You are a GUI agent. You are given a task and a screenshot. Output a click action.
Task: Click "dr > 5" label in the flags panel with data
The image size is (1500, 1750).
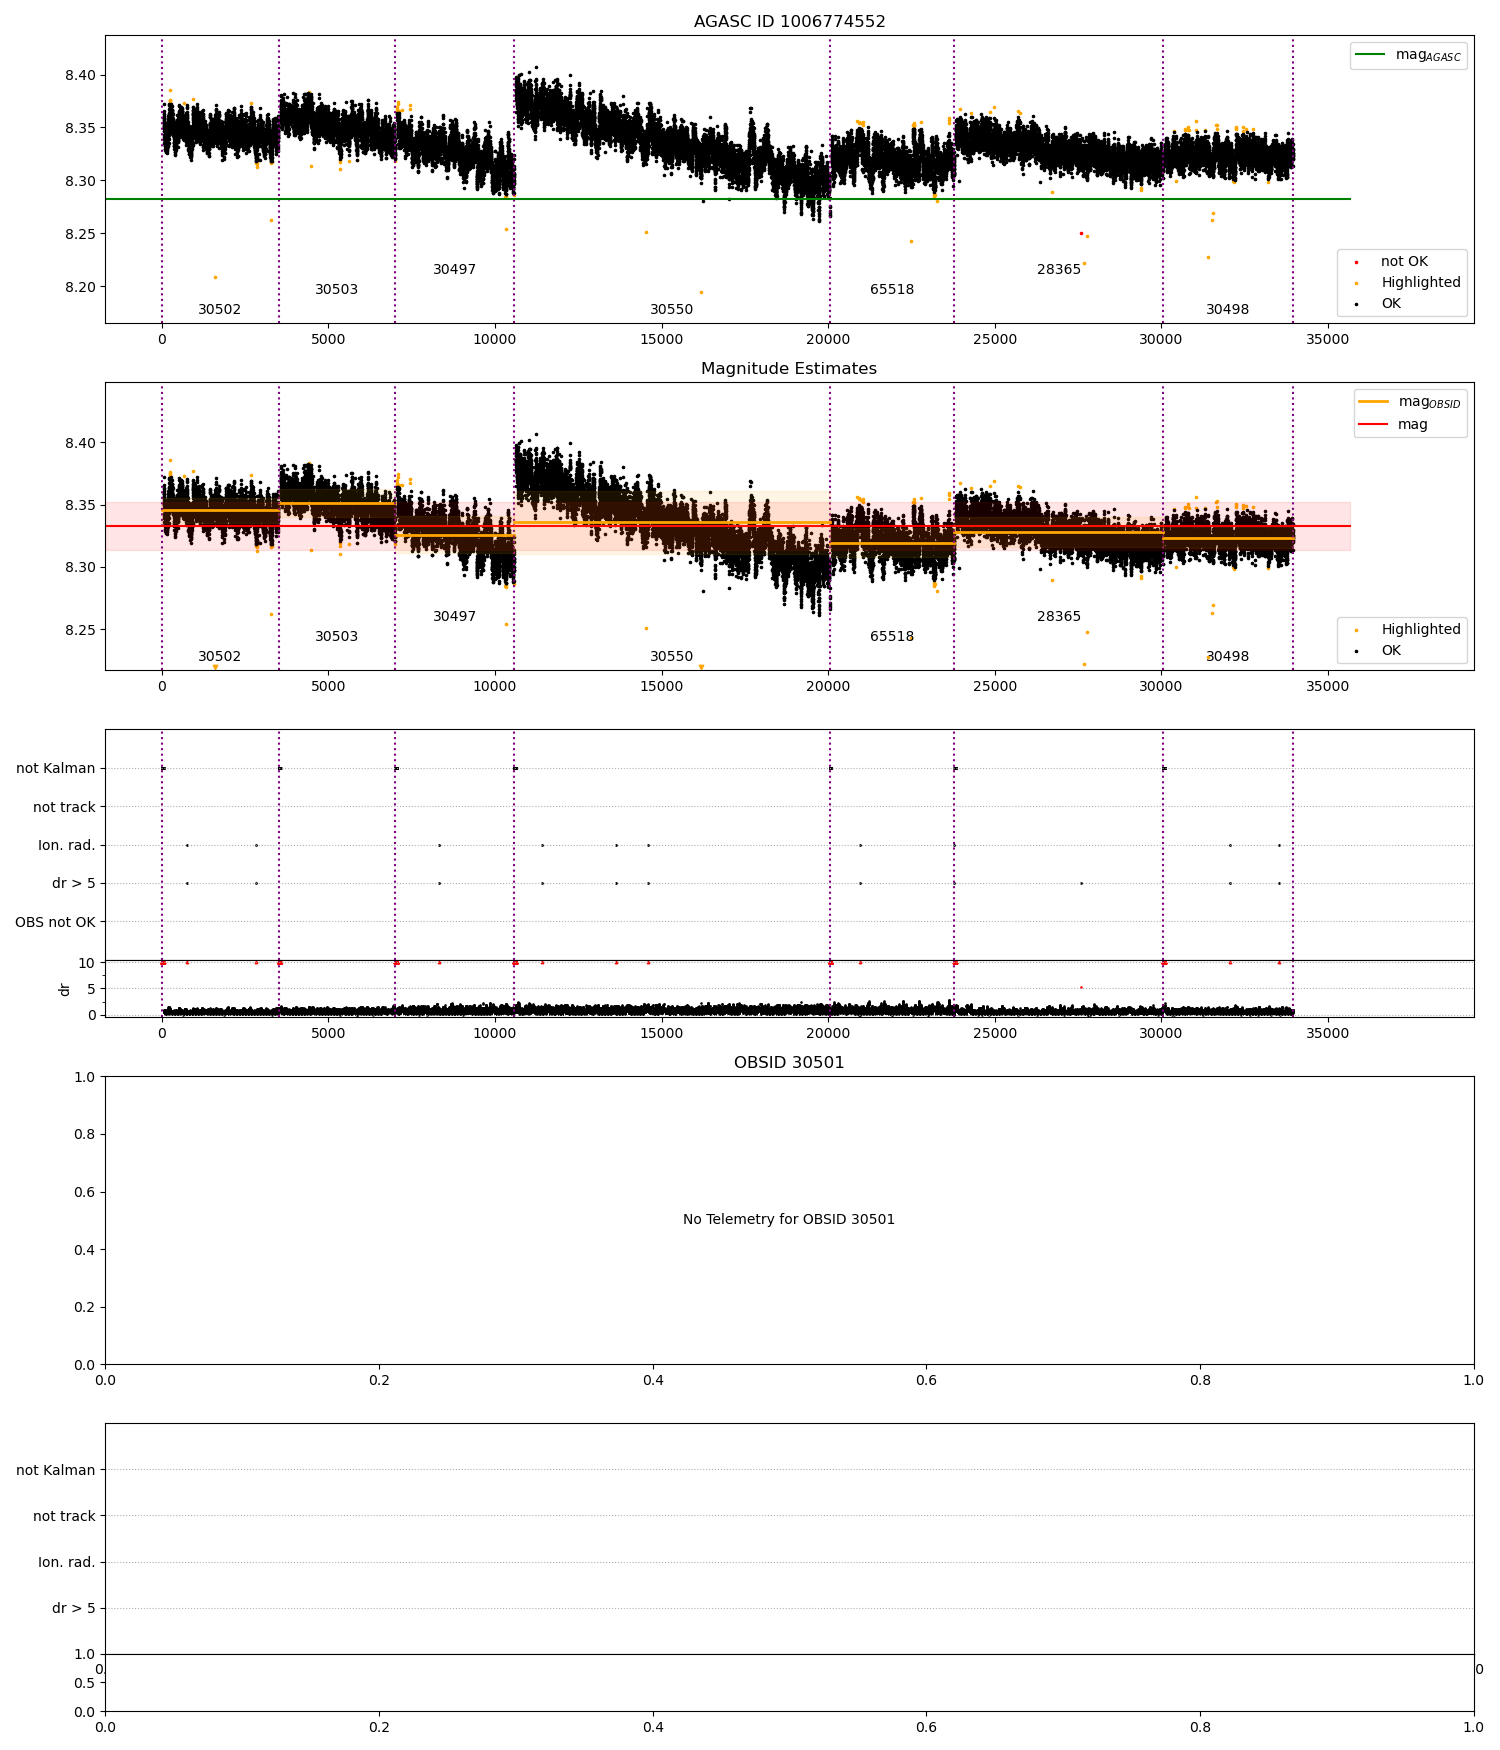74,884
